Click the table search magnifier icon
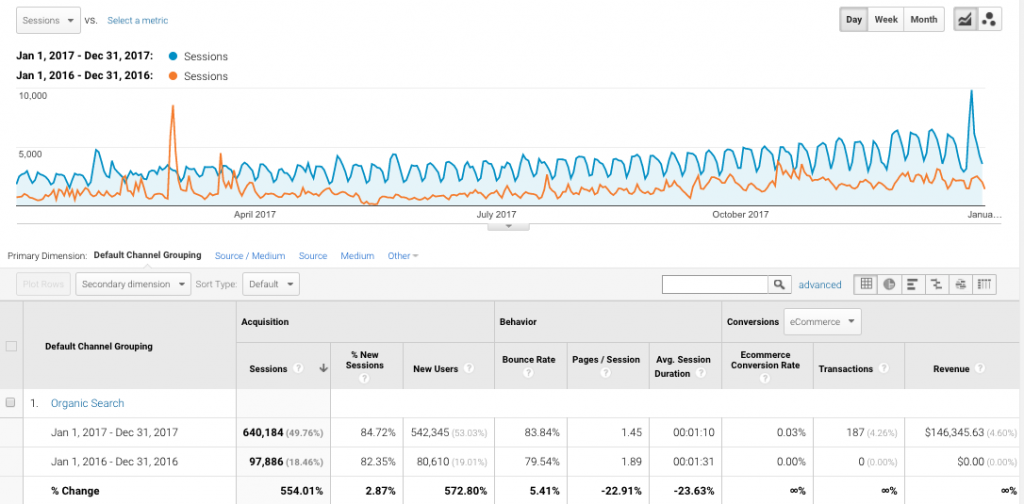1024x504 pixels. click(x=778, y=285)
